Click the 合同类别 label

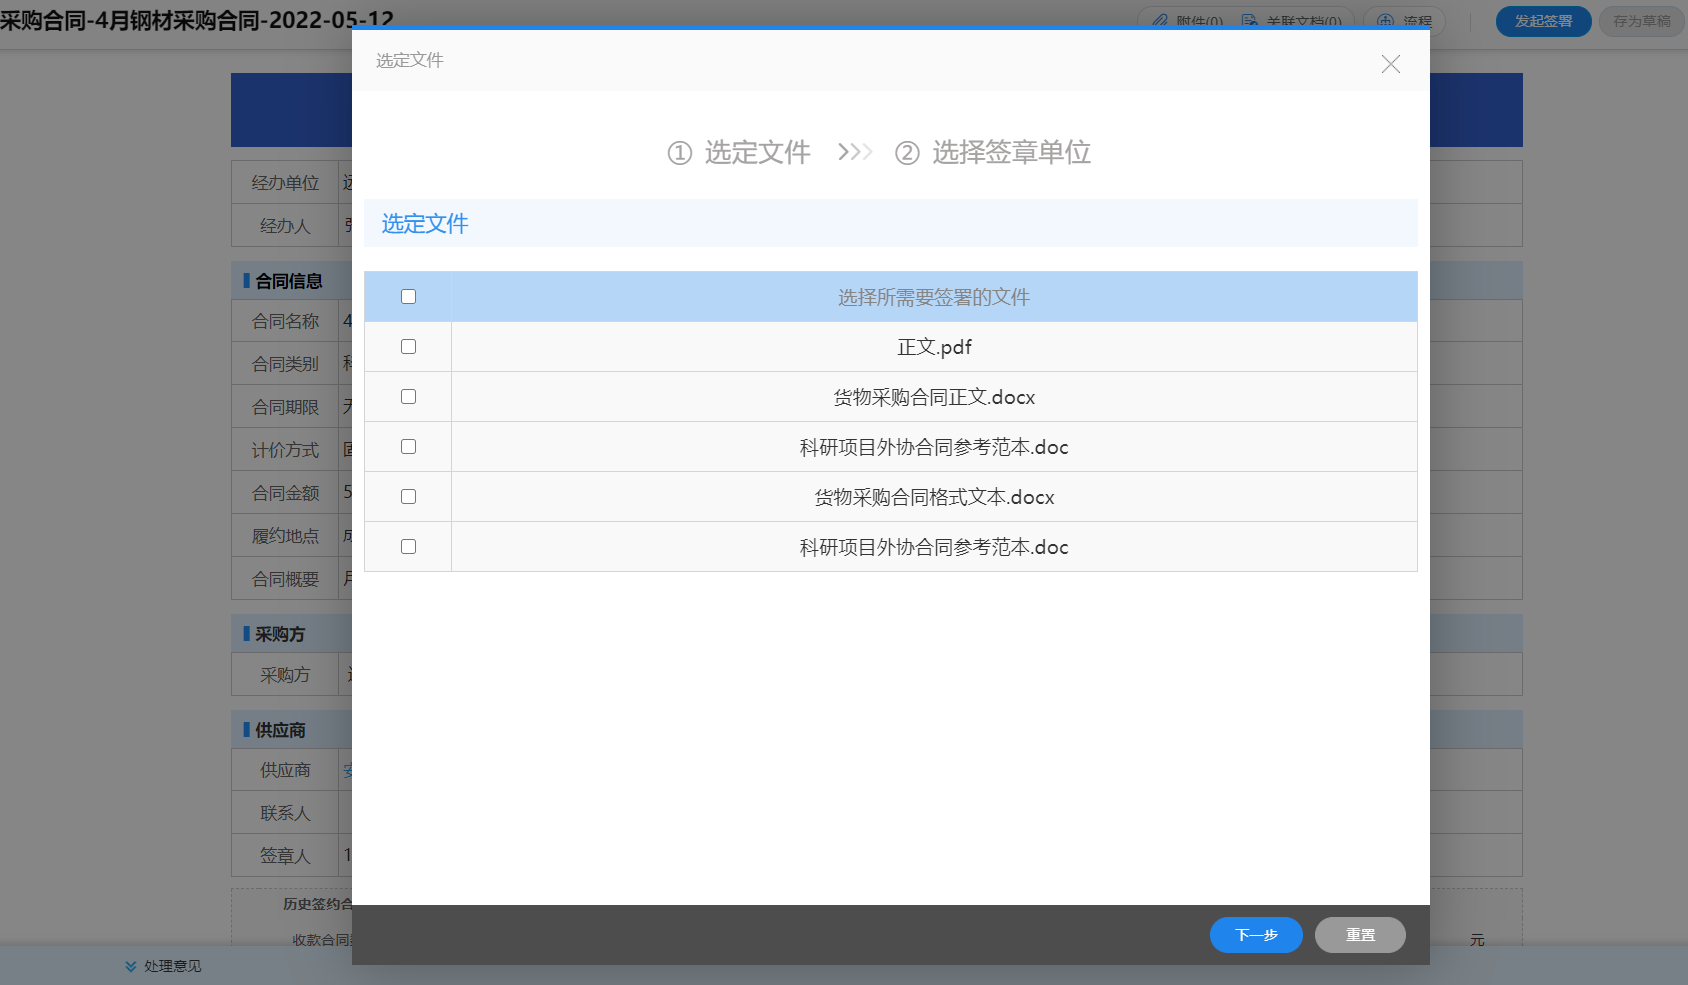(x=285, y=364)
